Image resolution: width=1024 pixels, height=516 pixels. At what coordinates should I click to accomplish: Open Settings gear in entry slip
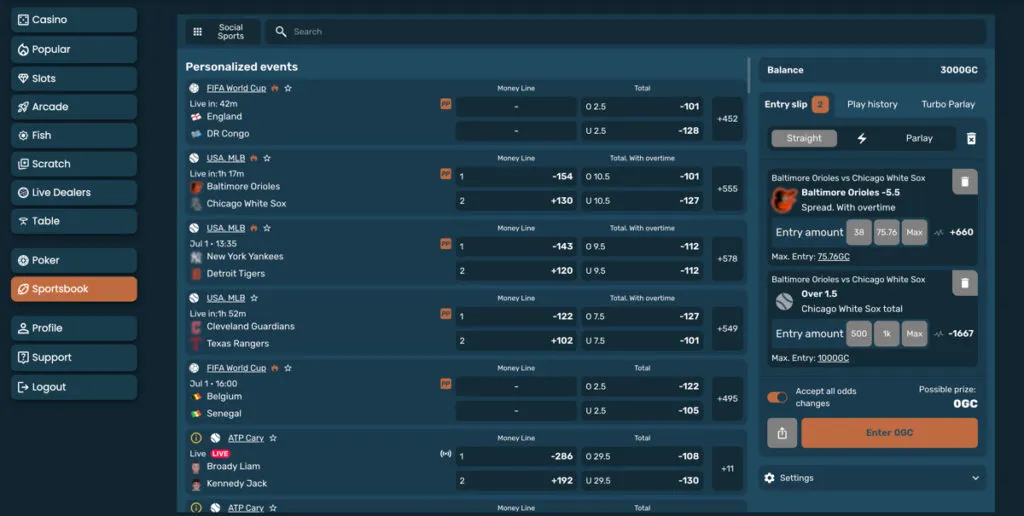point(769,478)
